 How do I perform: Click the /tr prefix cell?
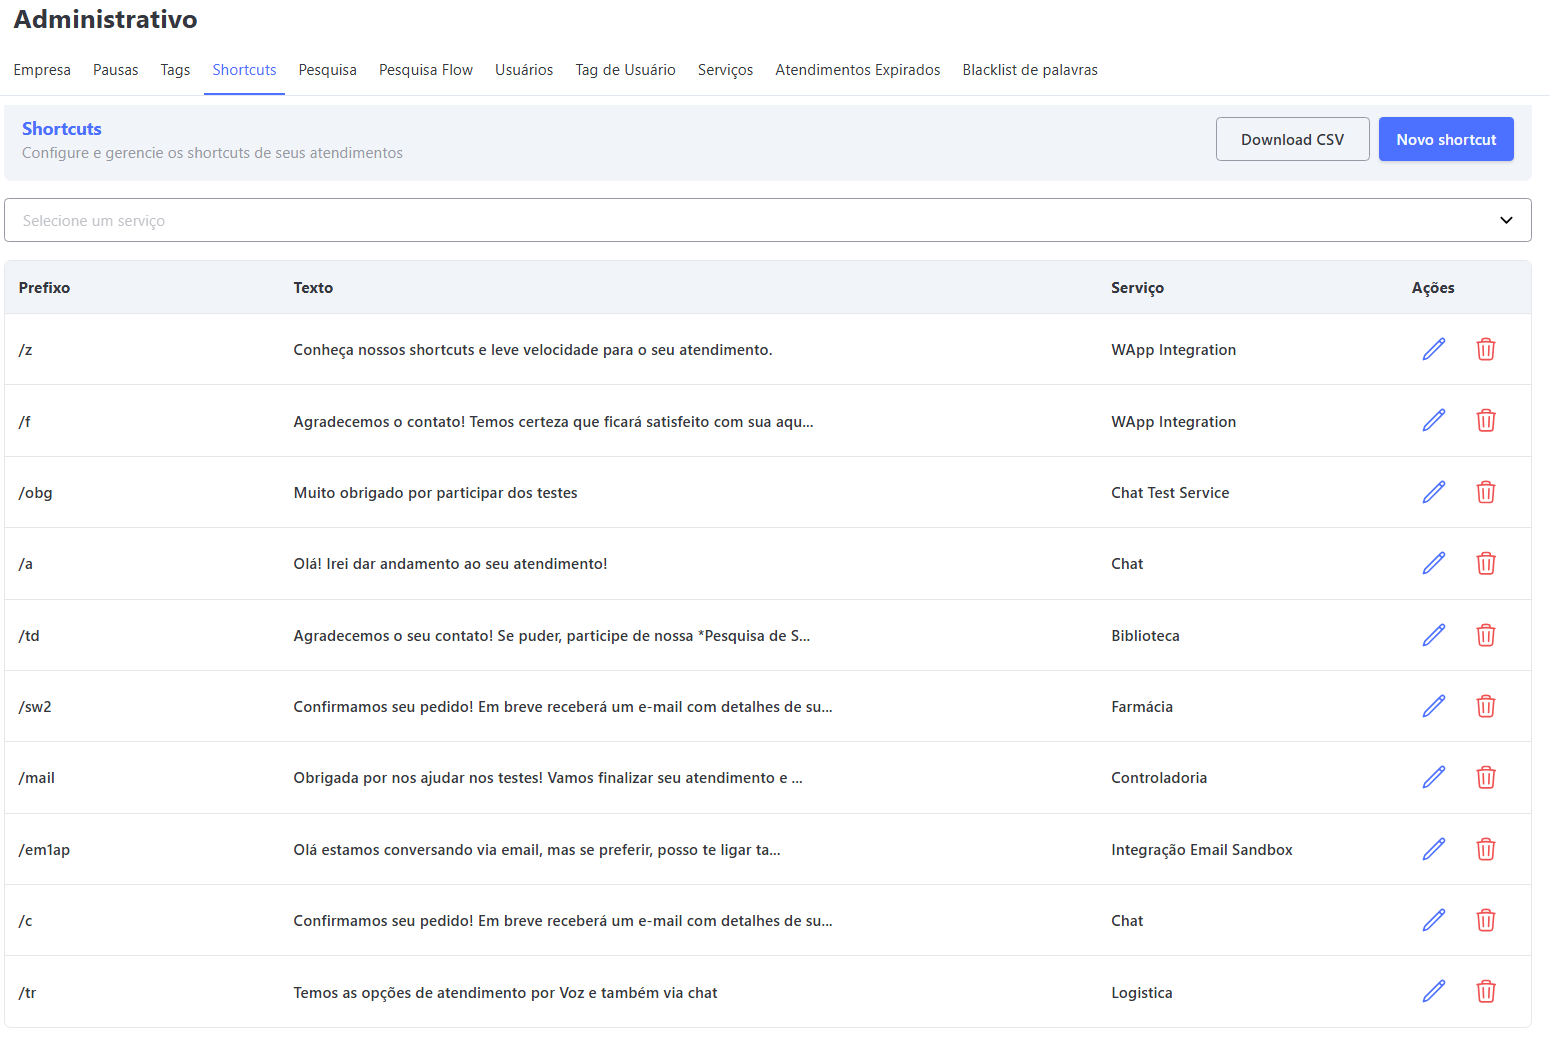tap(28, 993)
